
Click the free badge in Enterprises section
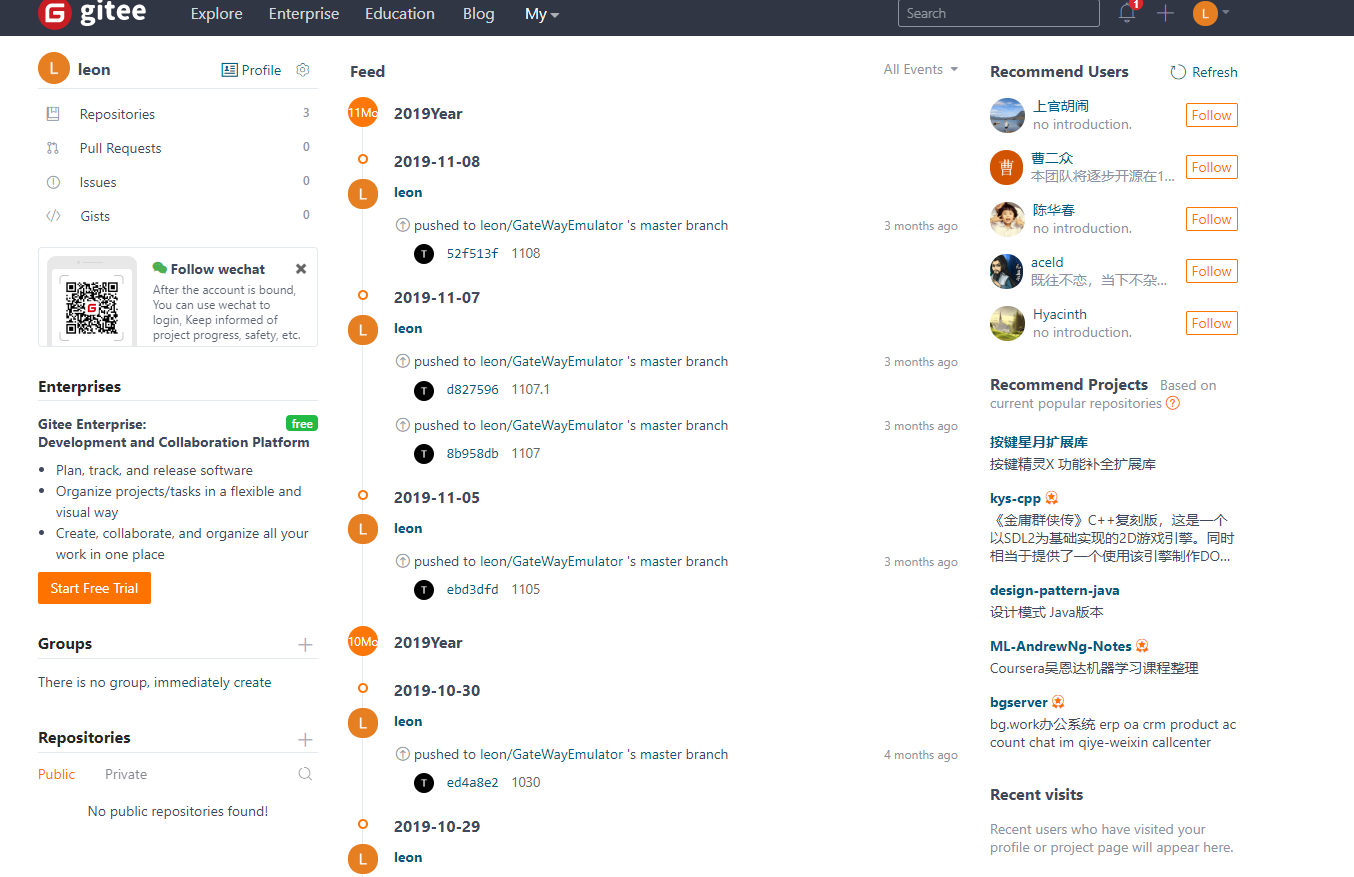302,424
